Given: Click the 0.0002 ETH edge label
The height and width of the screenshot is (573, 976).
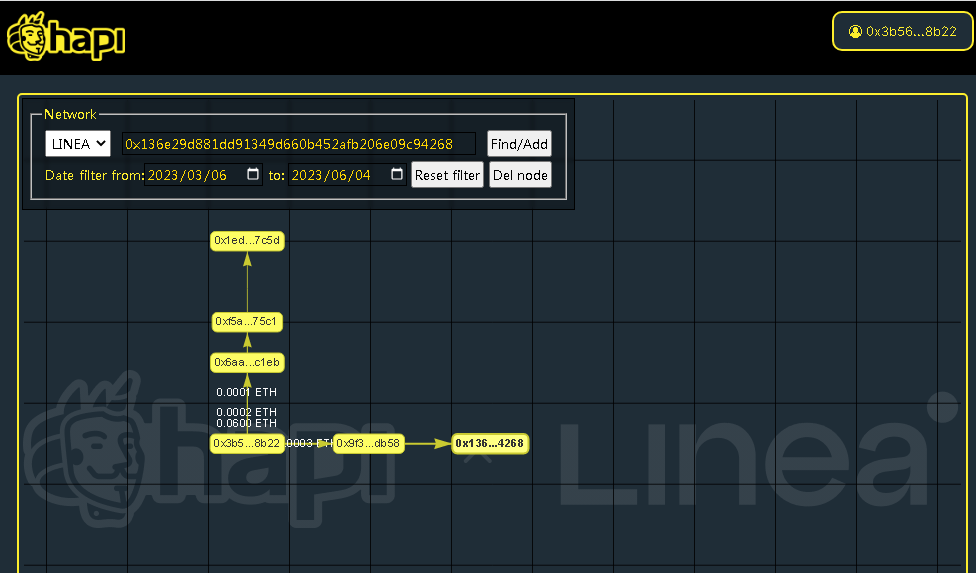Looking at the screenshot, I should (x=246, y=412).
